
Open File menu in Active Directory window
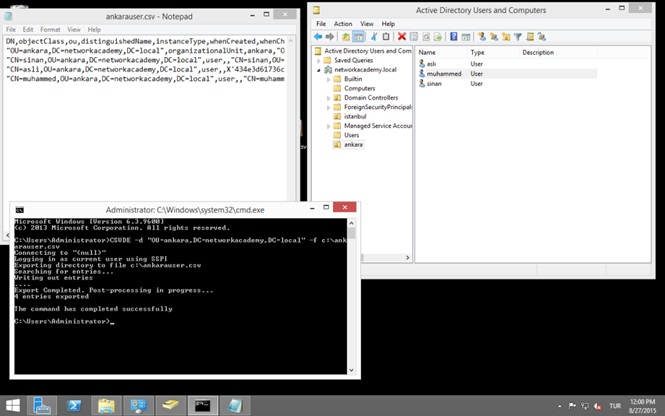[x=321, y=24]
